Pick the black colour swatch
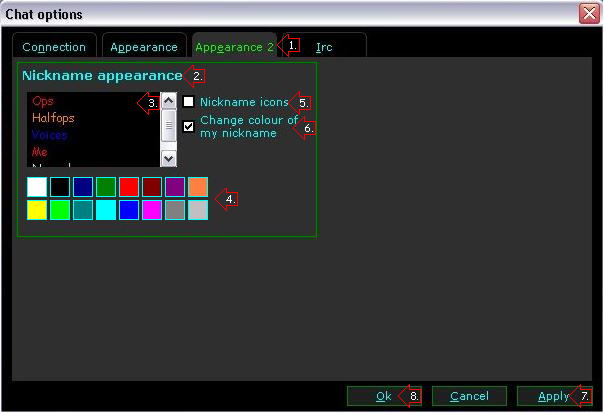This screenshot has width=604, height=413. click(x=60, y=187)
